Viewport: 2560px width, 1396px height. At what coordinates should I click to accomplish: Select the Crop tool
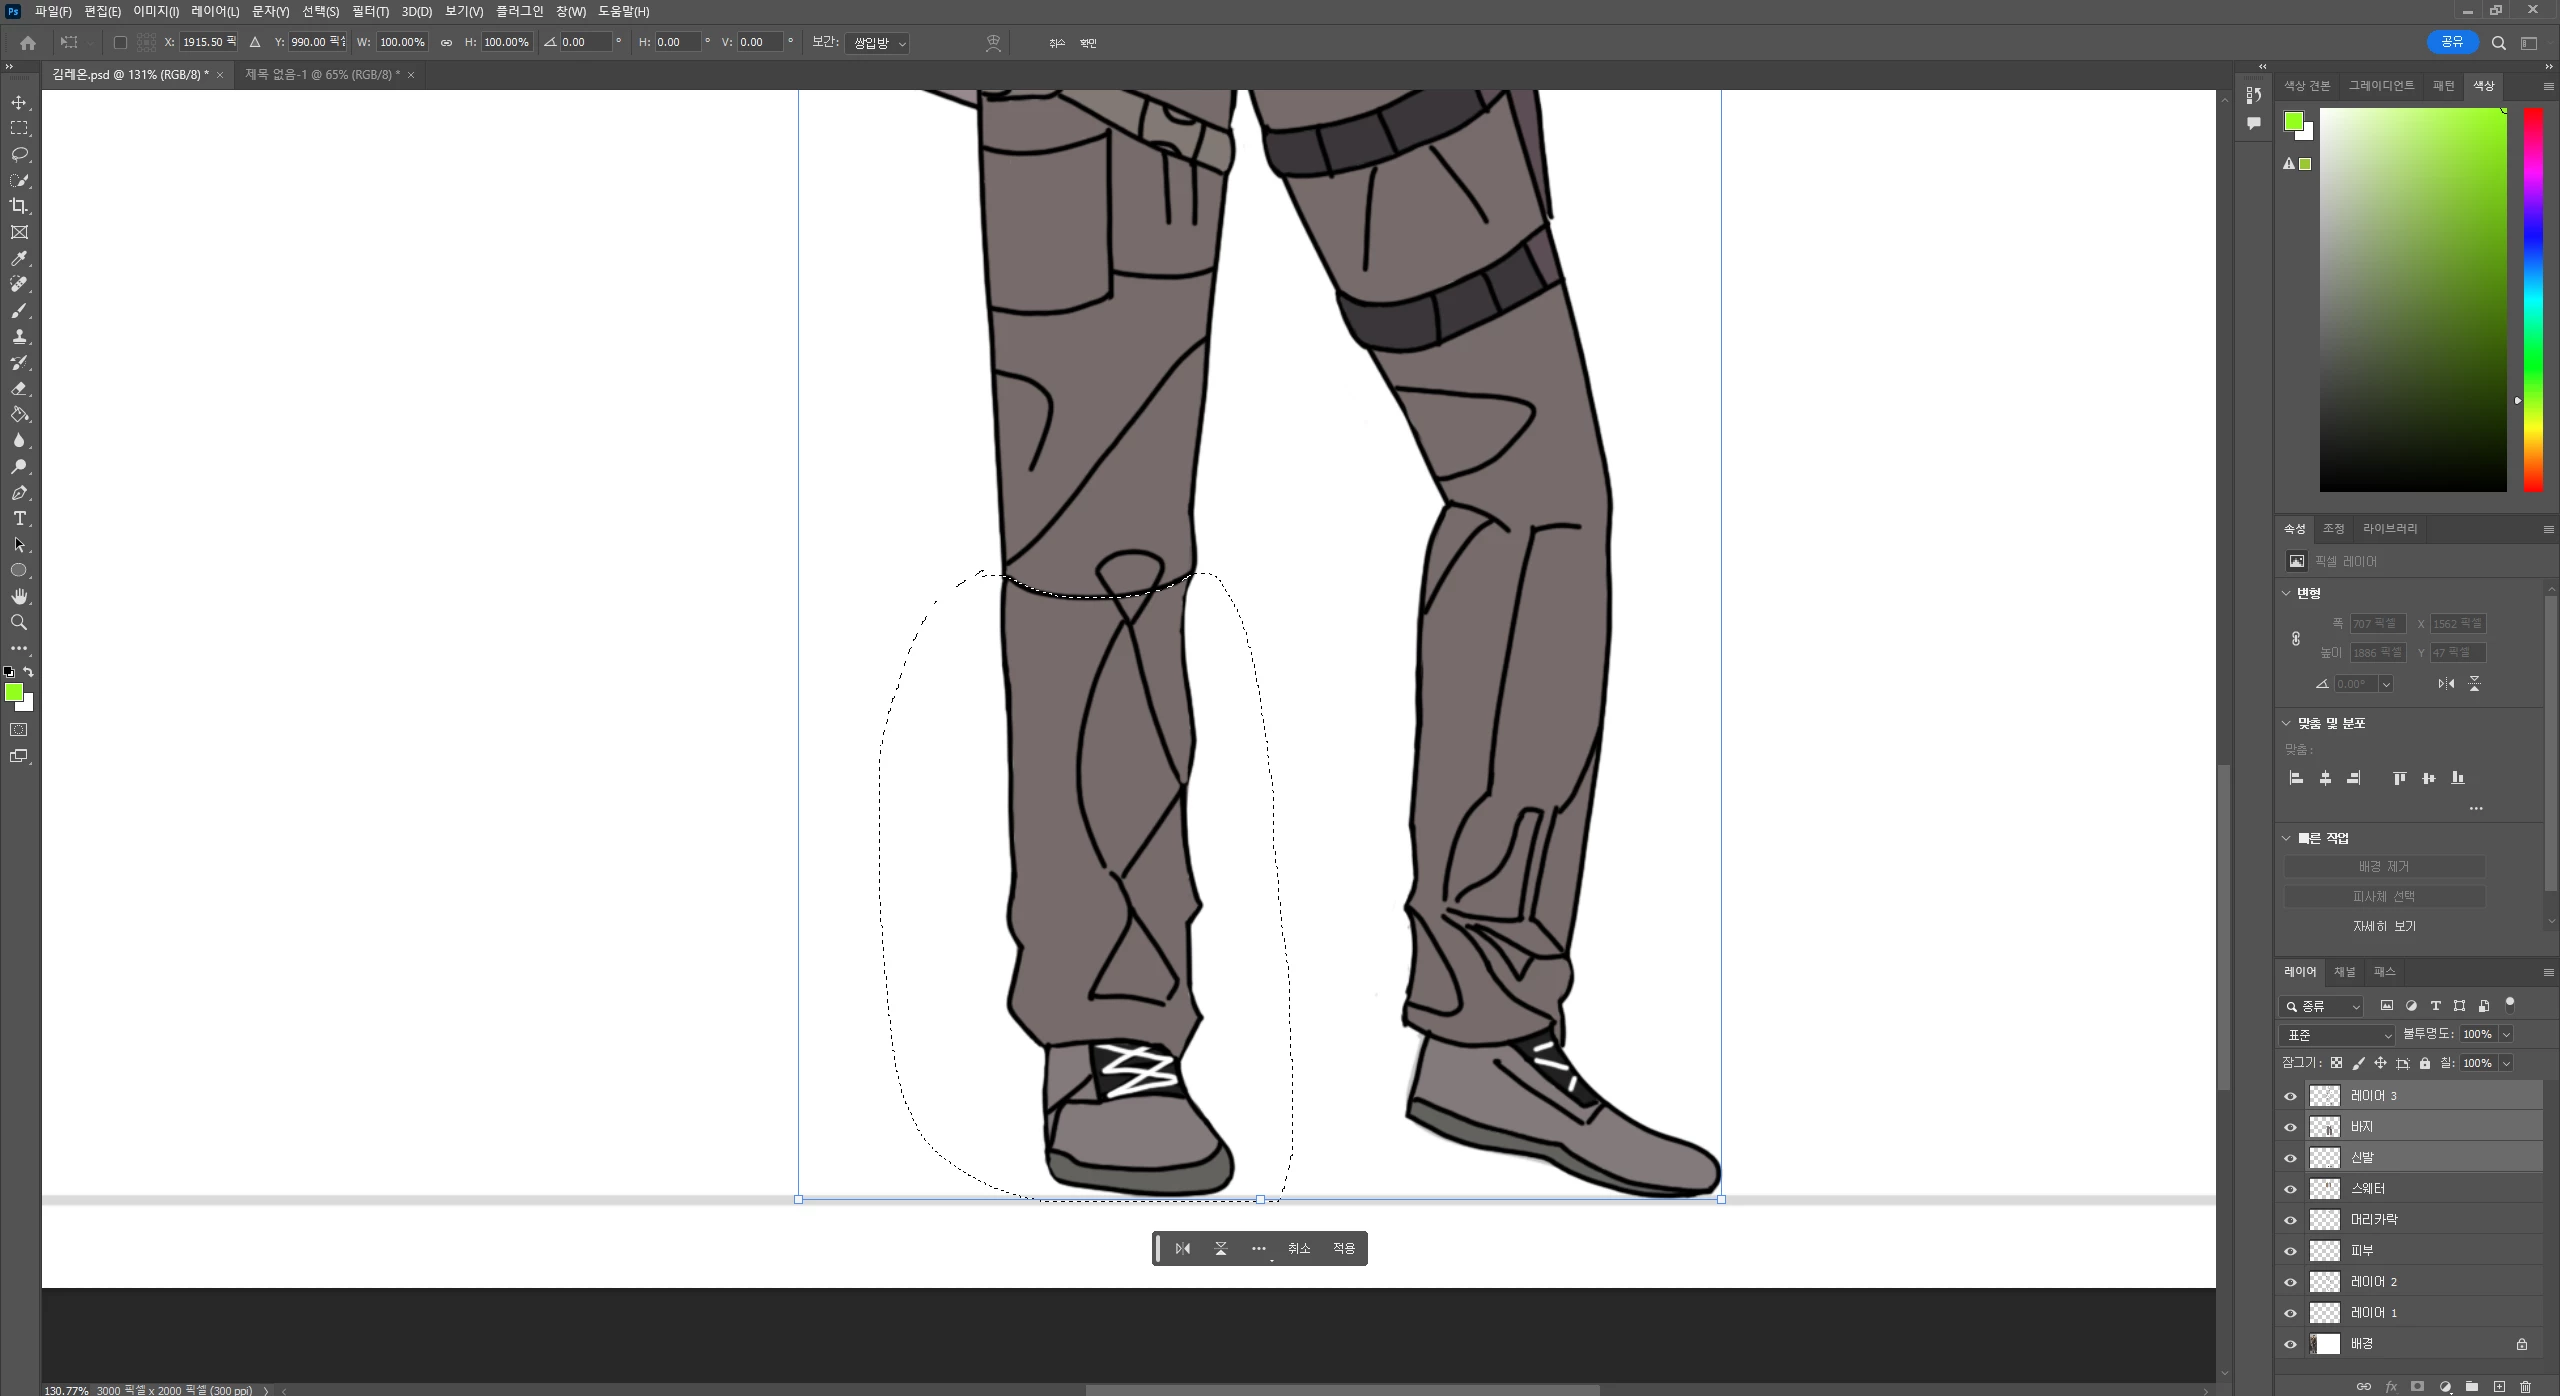pyautogui.click(x=19, y=206)
